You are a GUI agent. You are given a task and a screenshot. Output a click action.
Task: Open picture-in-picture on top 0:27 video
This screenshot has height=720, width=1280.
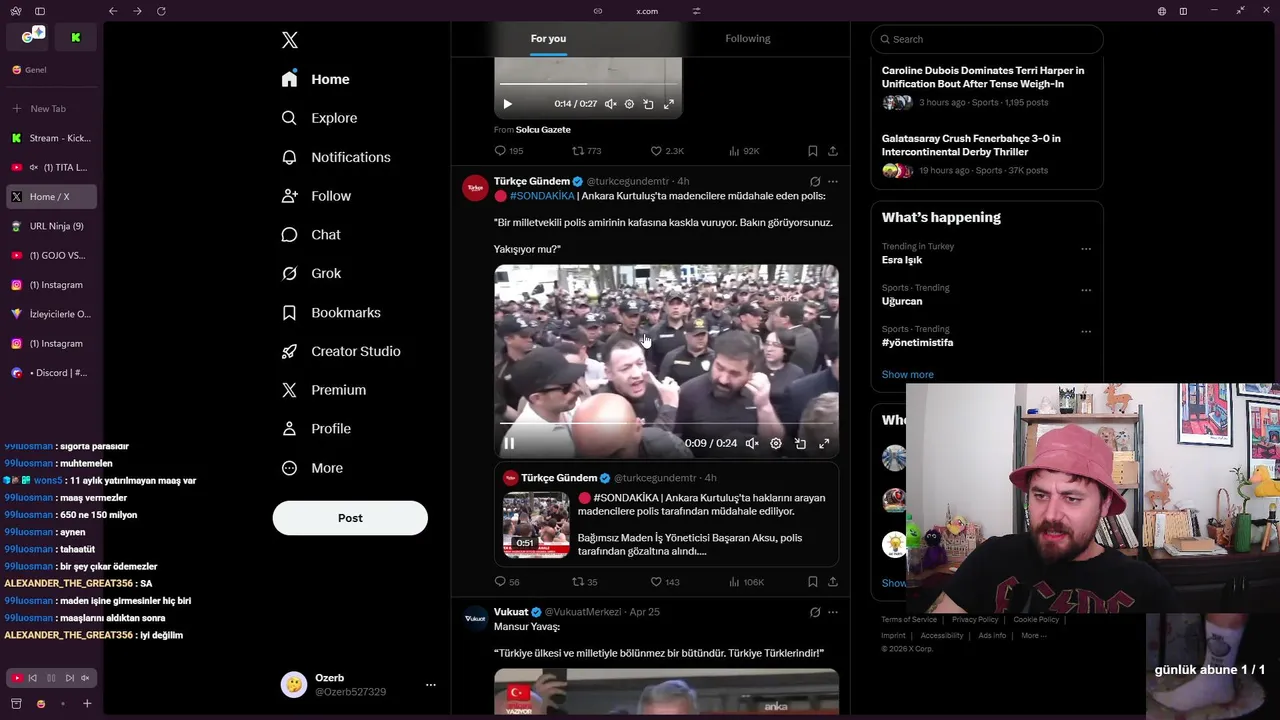click(648, 104)
